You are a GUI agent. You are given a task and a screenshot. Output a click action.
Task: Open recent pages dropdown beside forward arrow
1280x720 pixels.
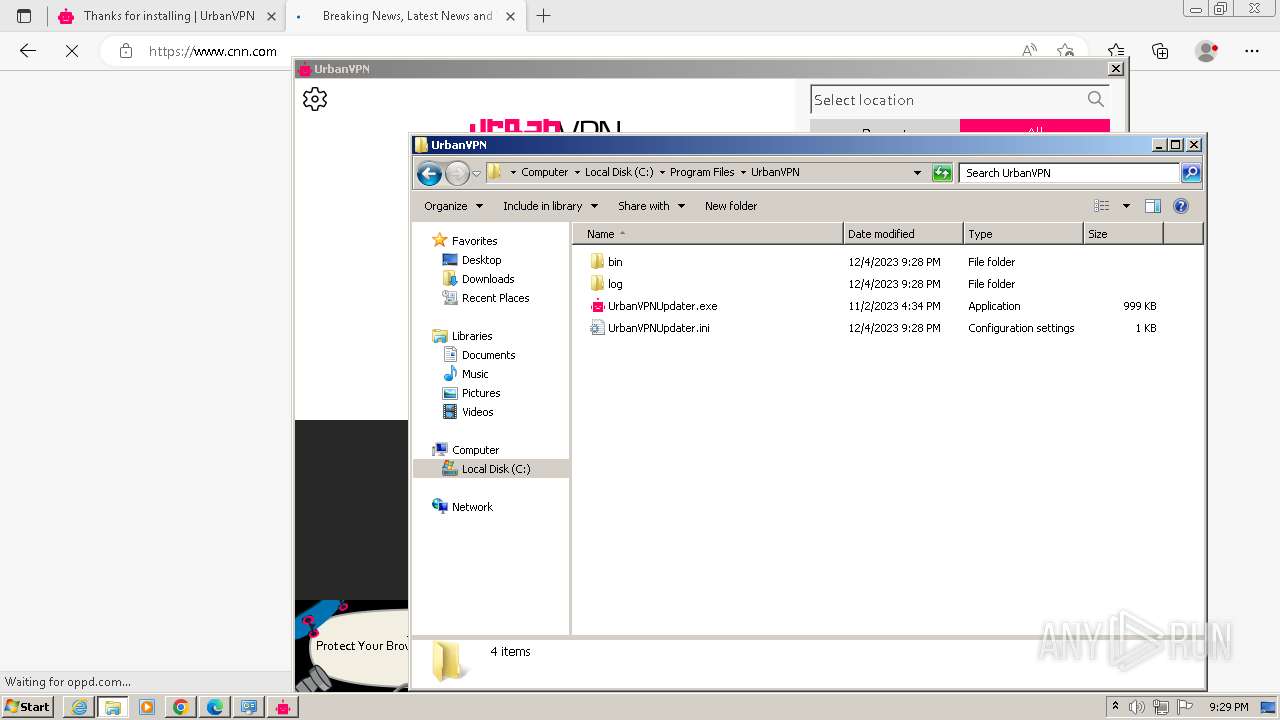coord(476,173)
